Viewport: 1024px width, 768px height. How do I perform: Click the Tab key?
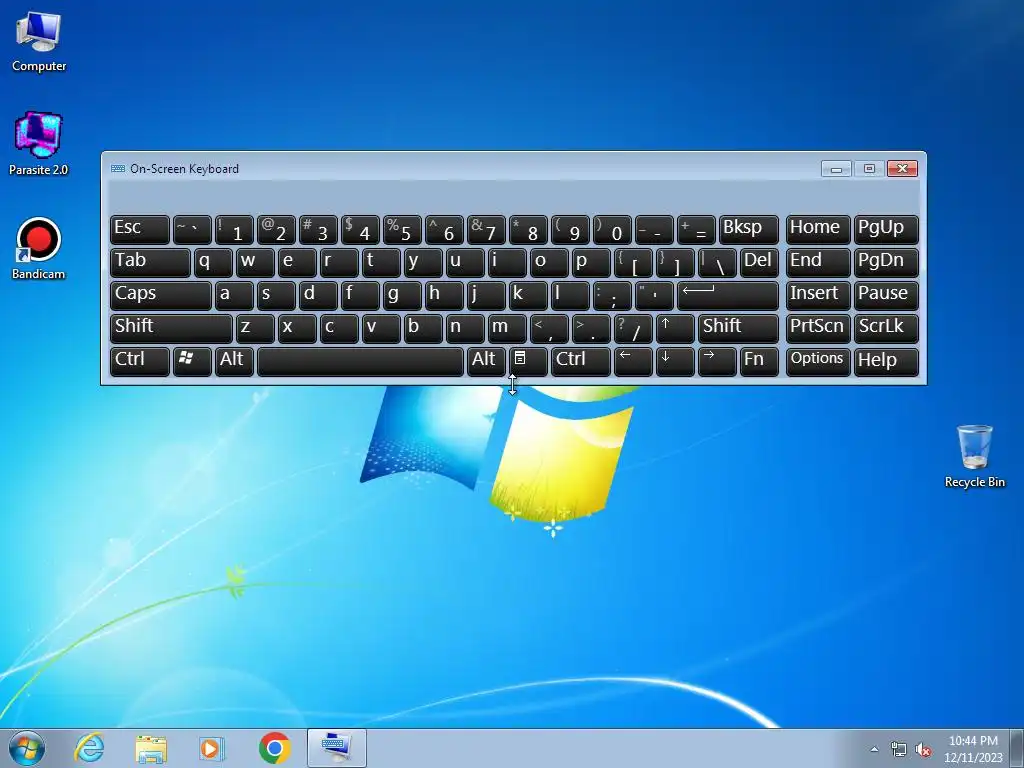click(150, 263)
